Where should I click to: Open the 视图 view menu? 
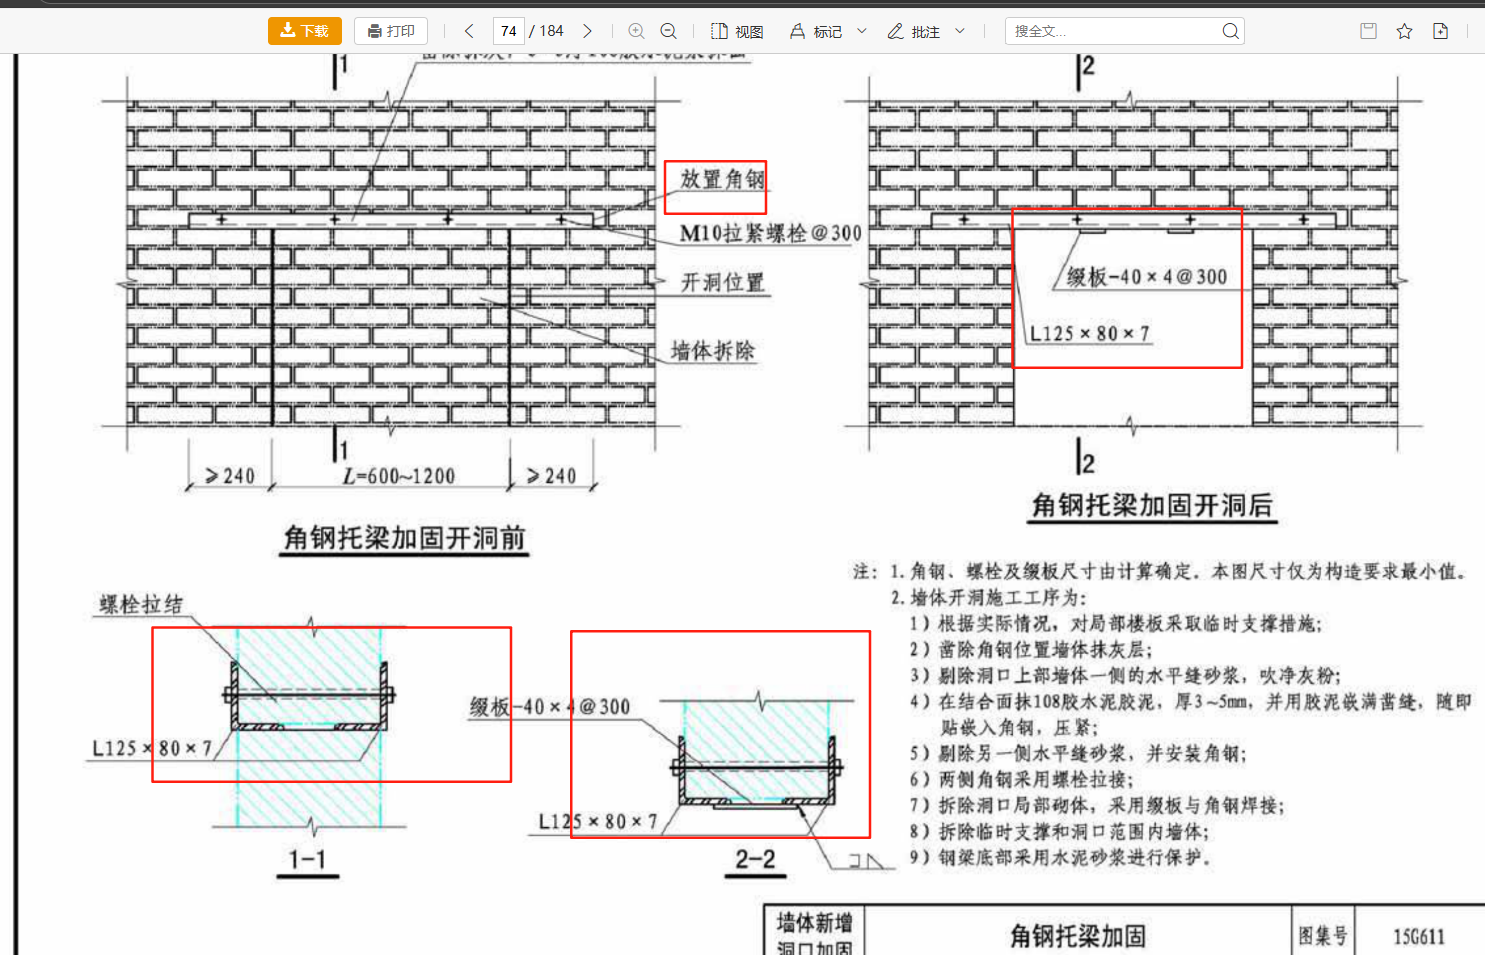(737, 31)
